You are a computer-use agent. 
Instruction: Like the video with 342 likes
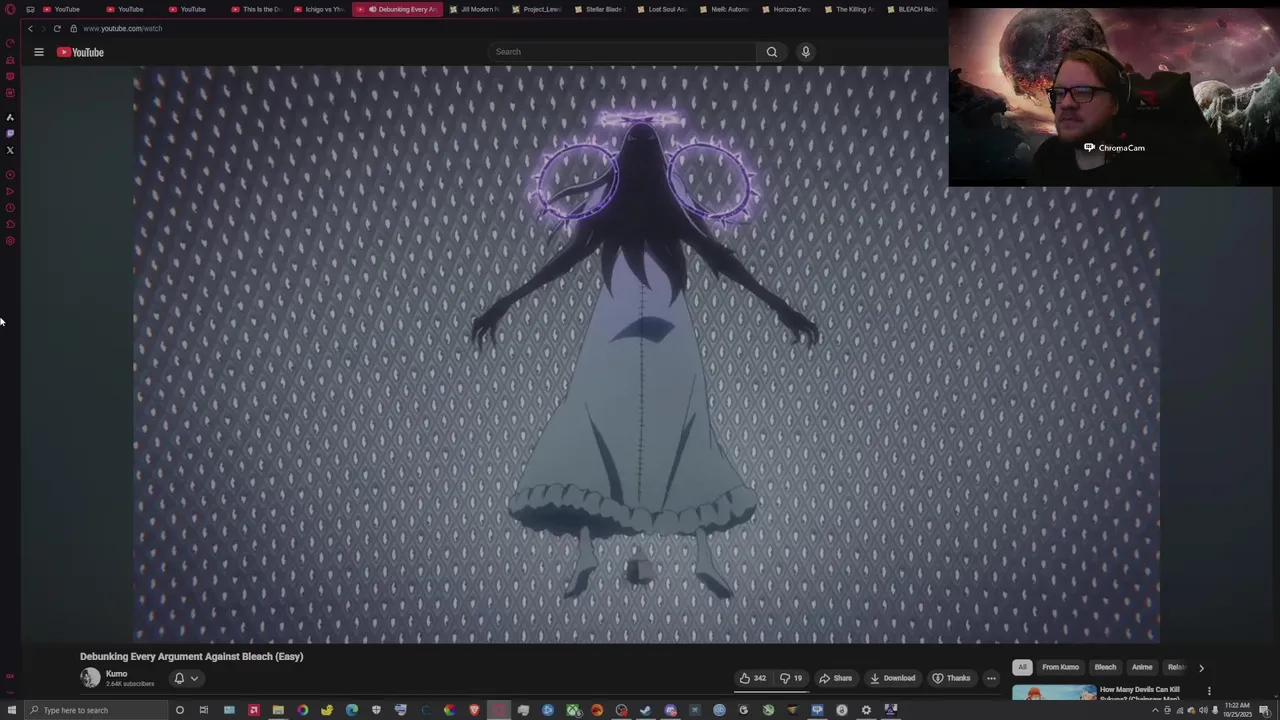(752, 678)
